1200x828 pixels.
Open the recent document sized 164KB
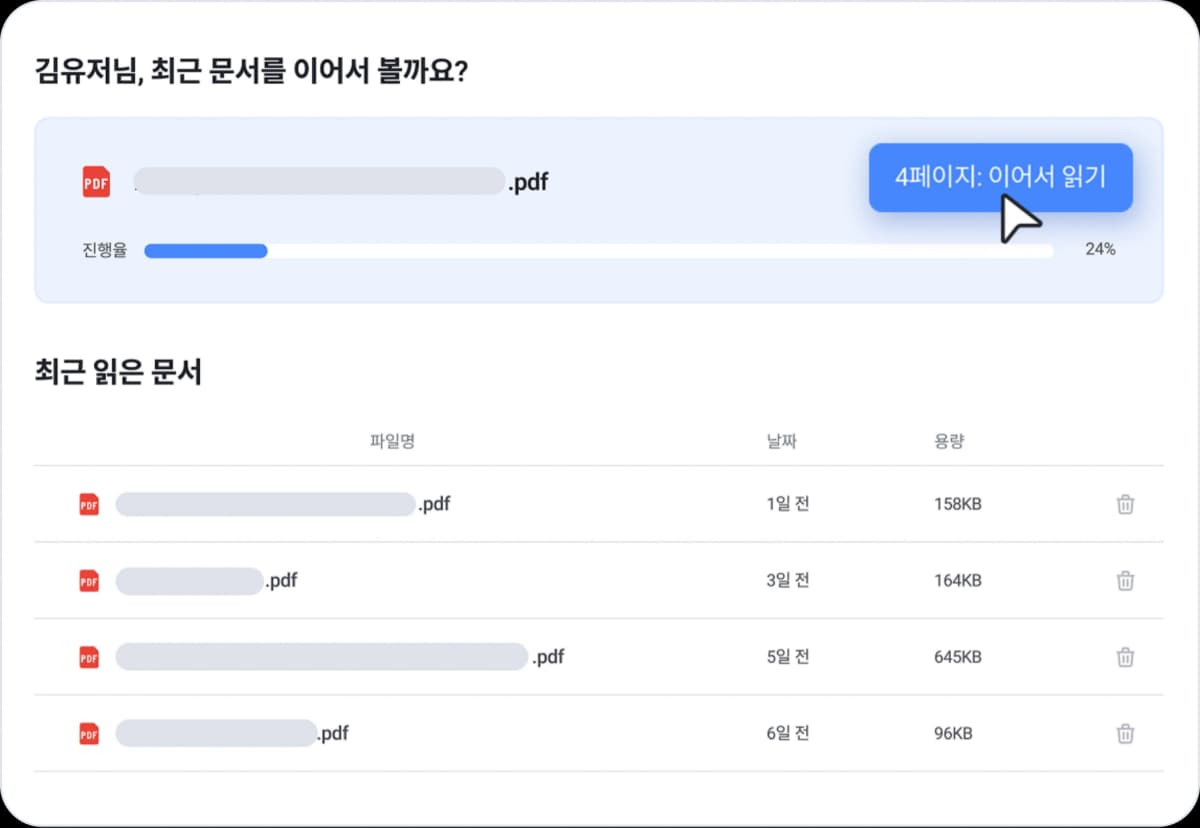[206, 580]
